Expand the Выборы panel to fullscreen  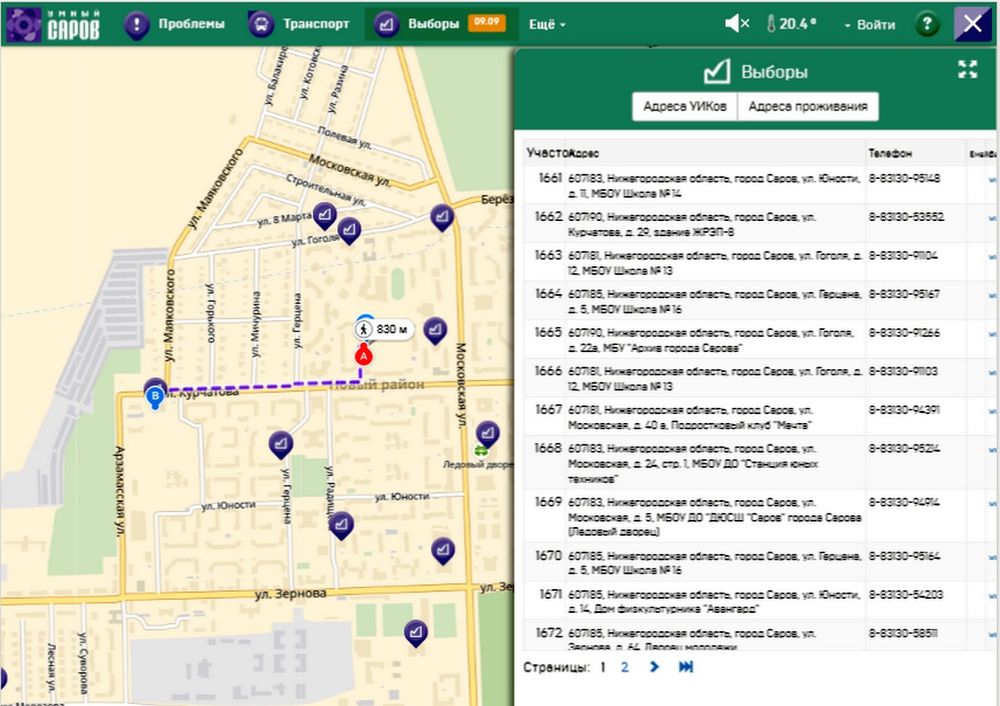pyautogui.click(x=967, y=69)
